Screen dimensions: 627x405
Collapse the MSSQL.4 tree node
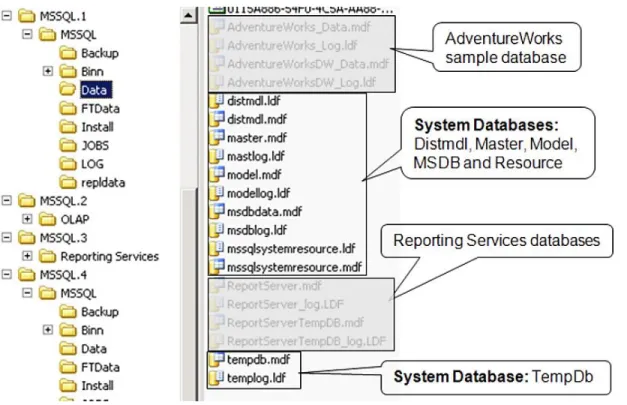[x=7, y=275]
